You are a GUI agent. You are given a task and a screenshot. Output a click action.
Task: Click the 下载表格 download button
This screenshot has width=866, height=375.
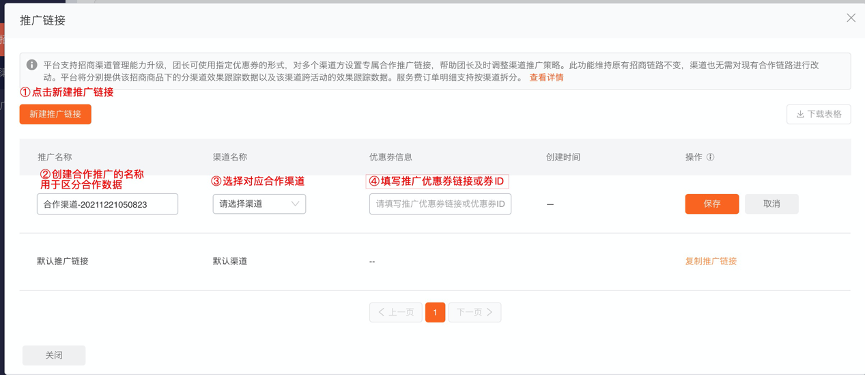819,114
